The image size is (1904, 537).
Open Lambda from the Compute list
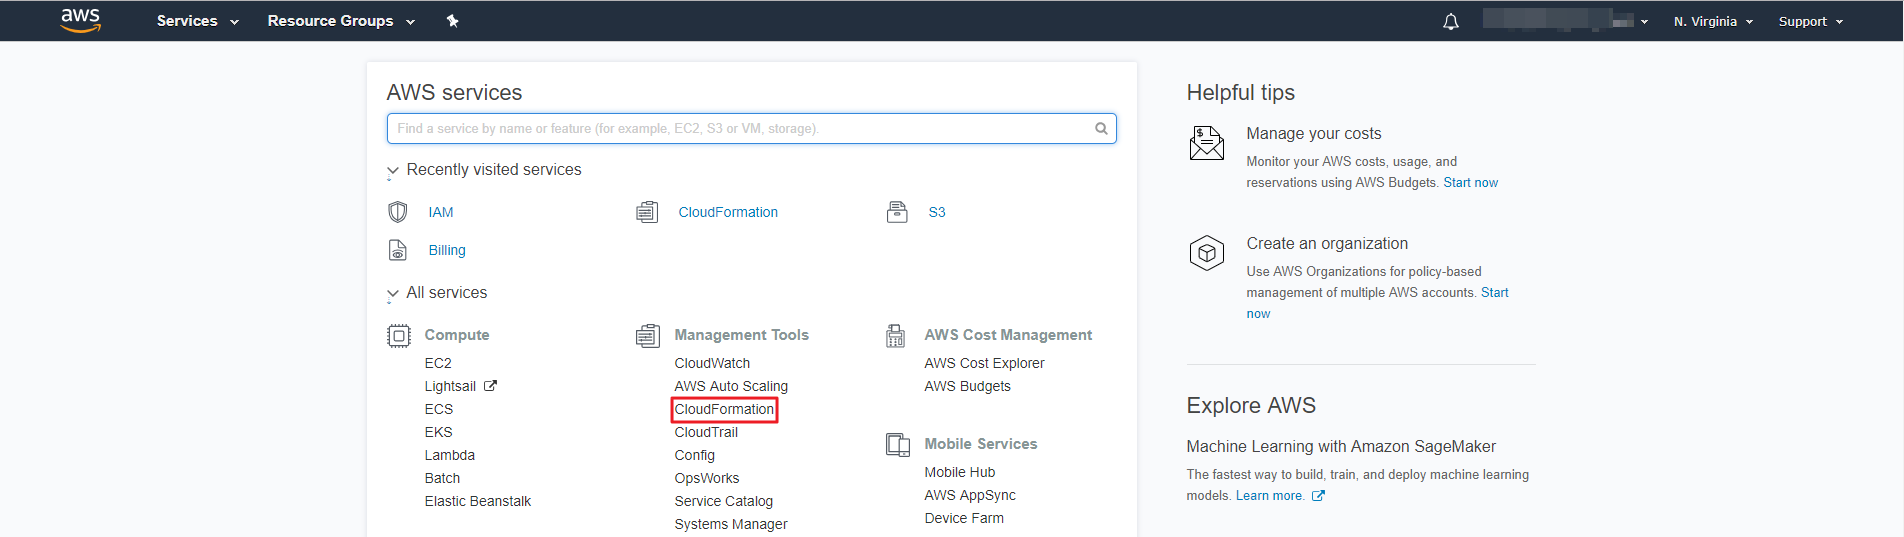pyautogui.click(x=449, y=455)
